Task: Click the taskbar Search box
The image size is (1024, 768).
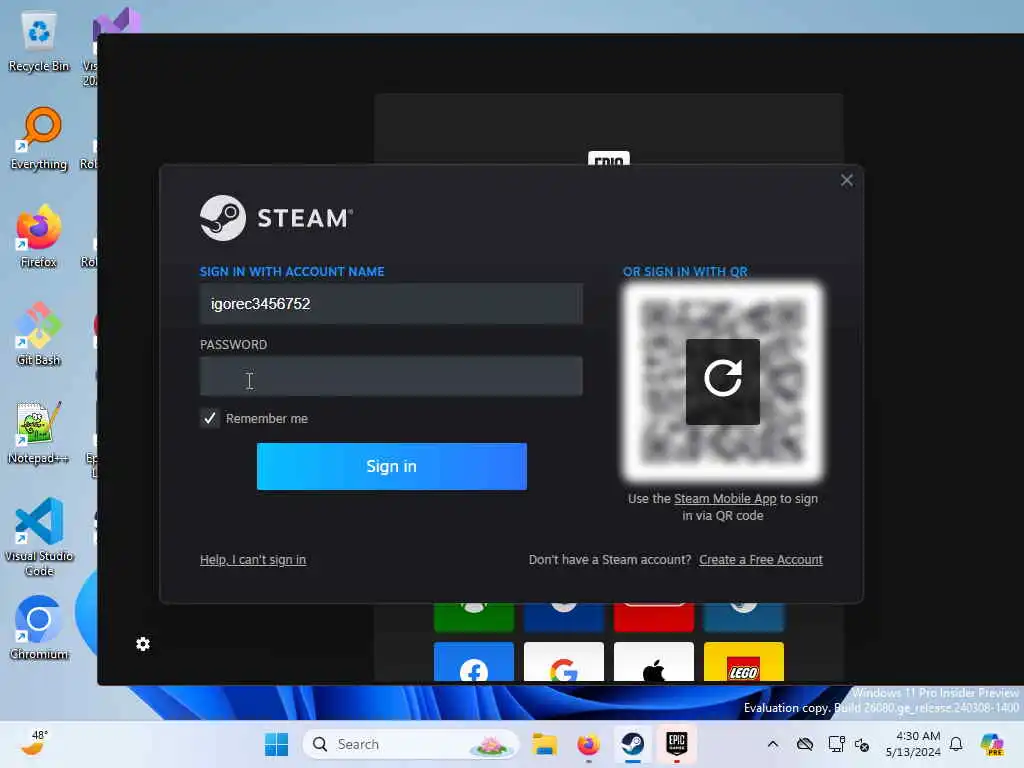Action: click(411, 744)
